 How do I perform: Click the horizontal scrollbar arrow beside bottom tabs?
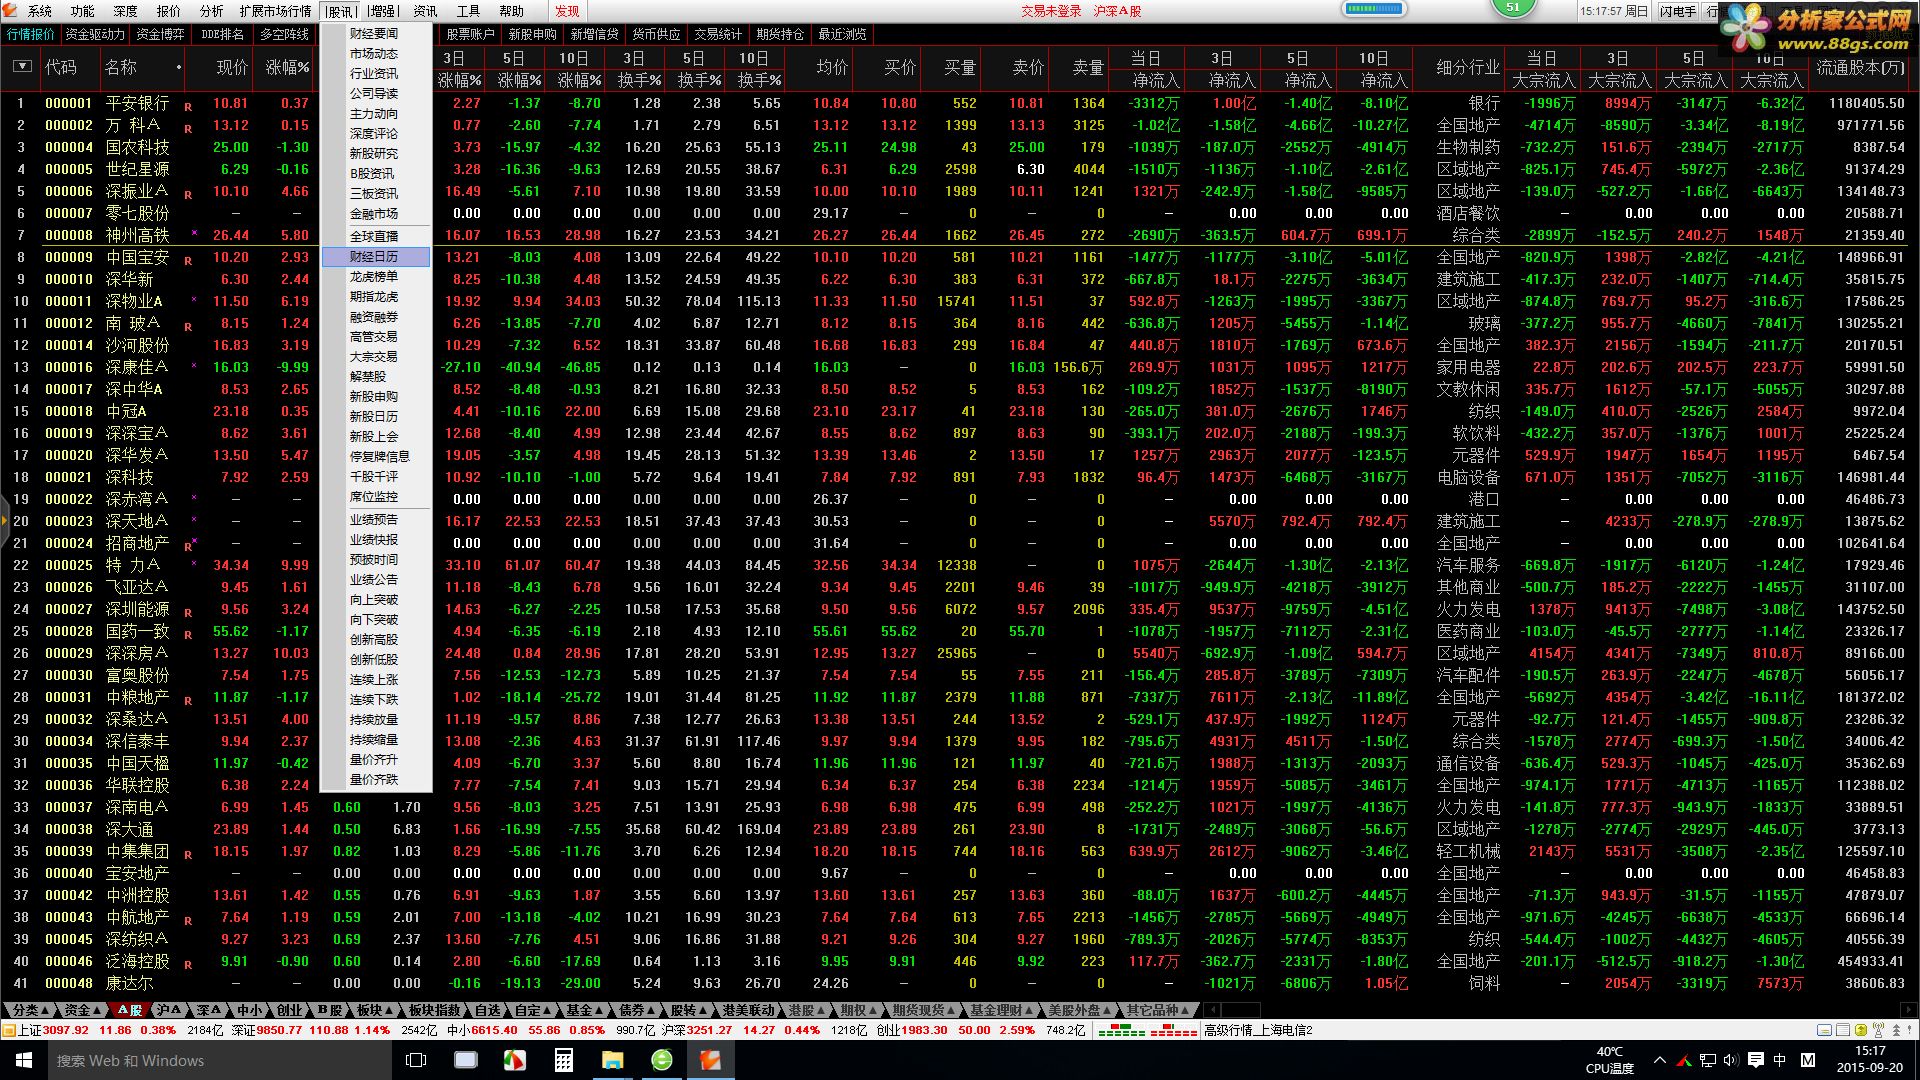coord(1213,1010)
